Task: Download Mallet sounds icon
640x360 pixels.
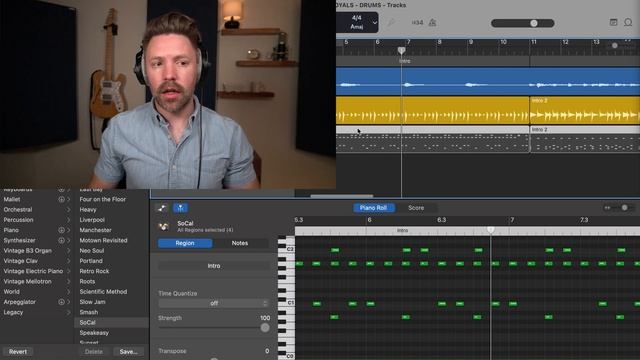Action: pos(61,199)
